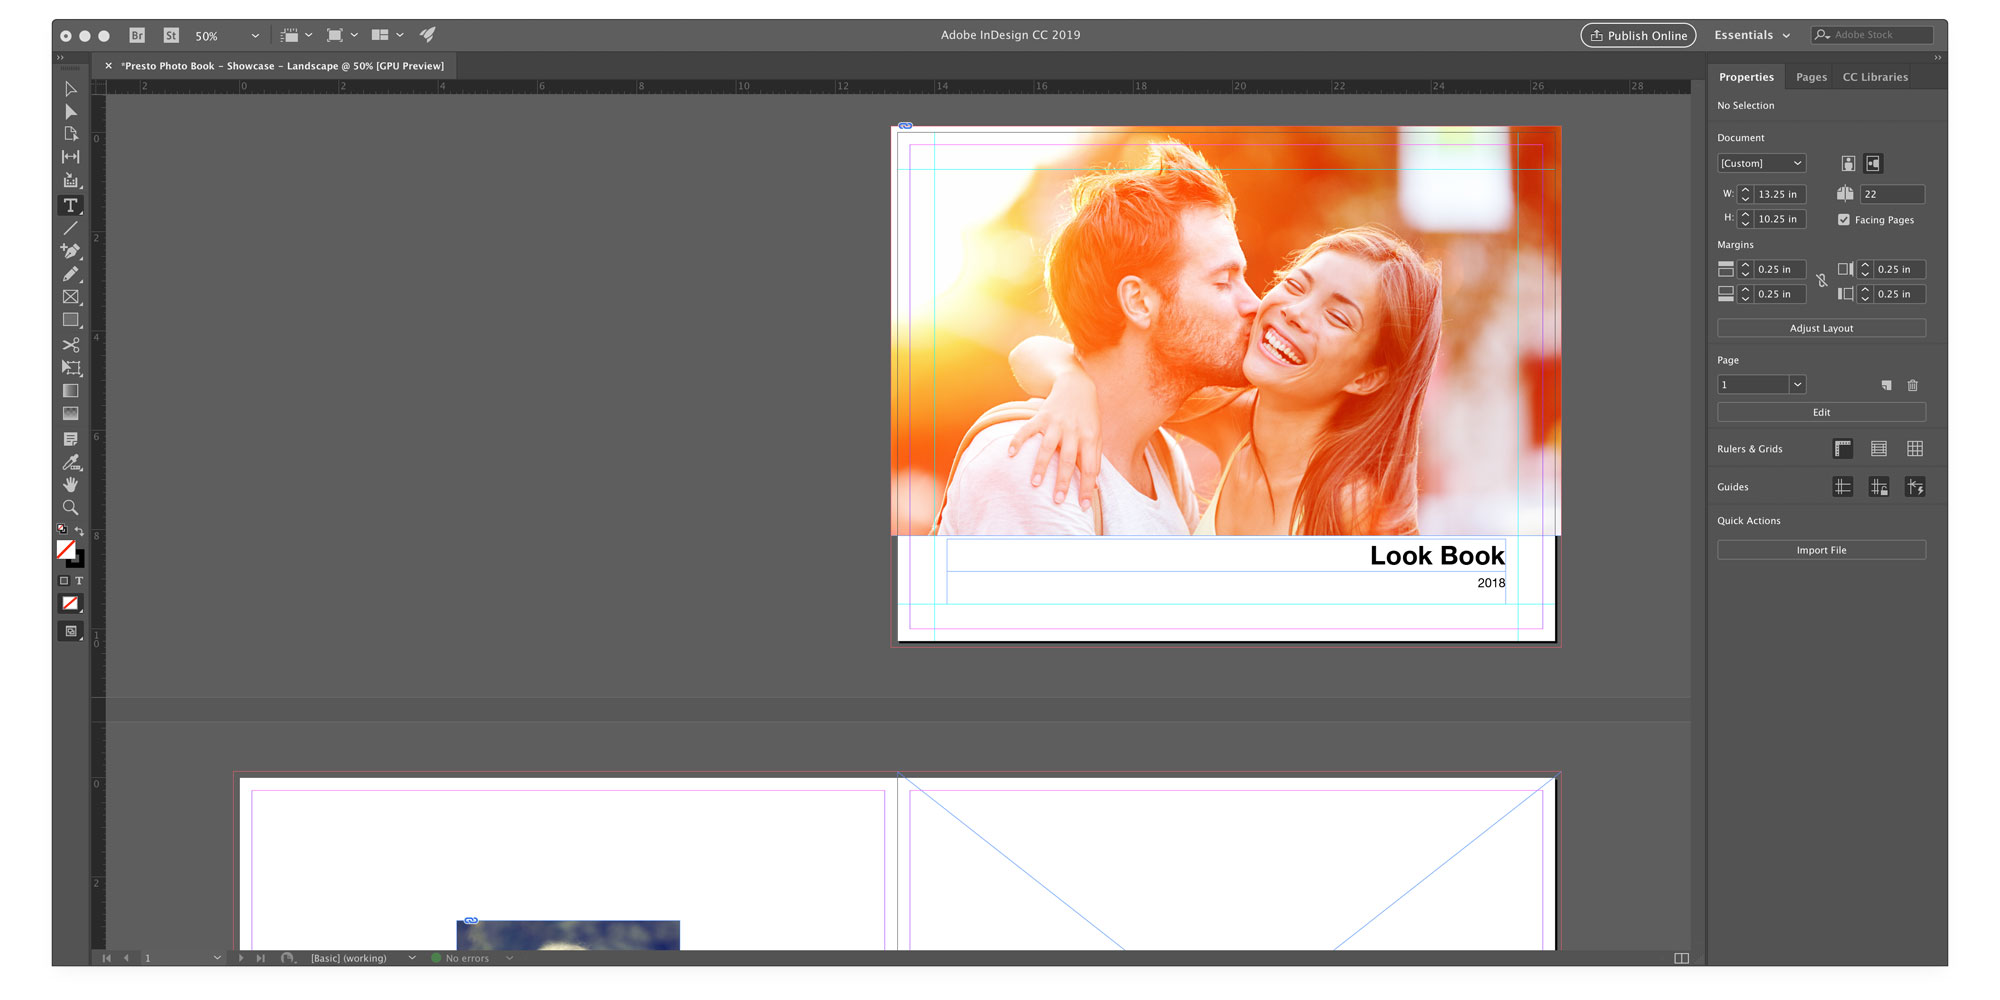2000x1000 pixels.
Task: Click the Fill color swatch in the toolbar
Action: click(67, 549)
